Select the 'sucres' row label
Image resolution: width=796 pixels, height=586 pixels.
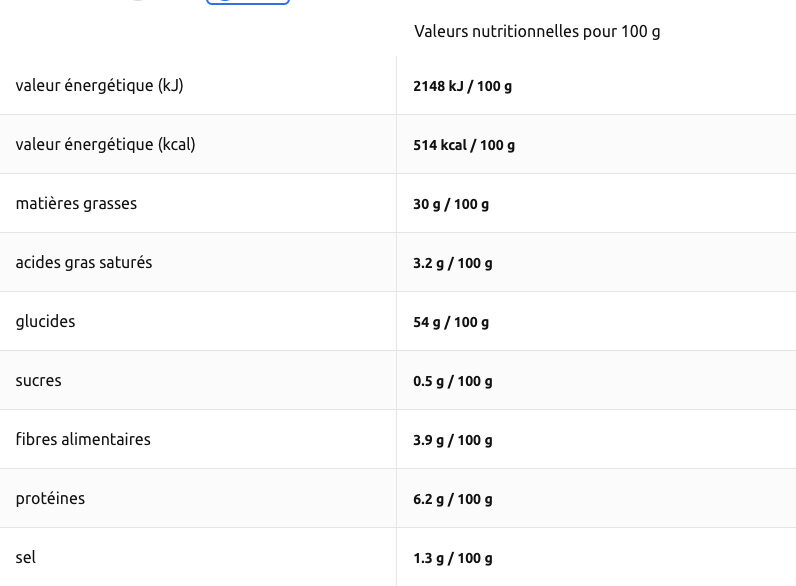coord(39,381)
